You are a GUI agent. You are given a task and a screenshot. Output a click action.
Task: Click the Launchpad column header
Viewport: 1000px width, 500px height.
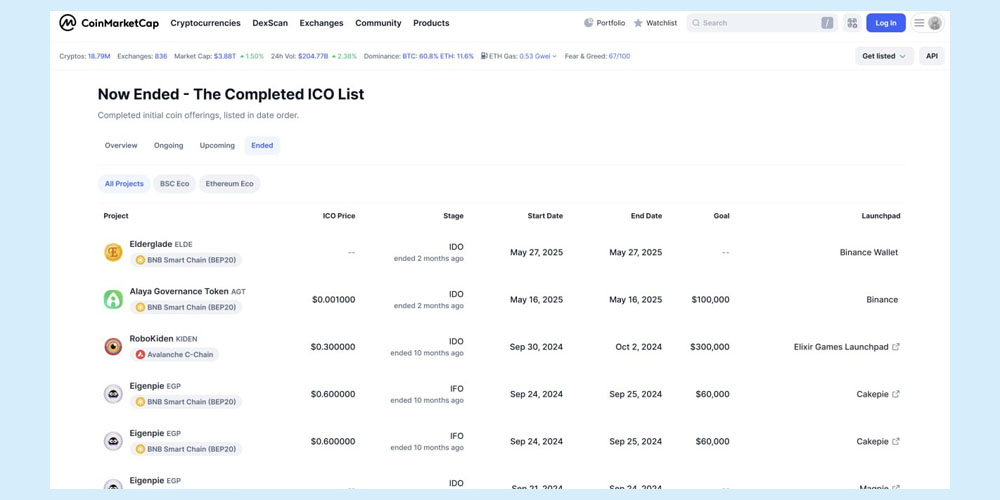click(881, 216)
